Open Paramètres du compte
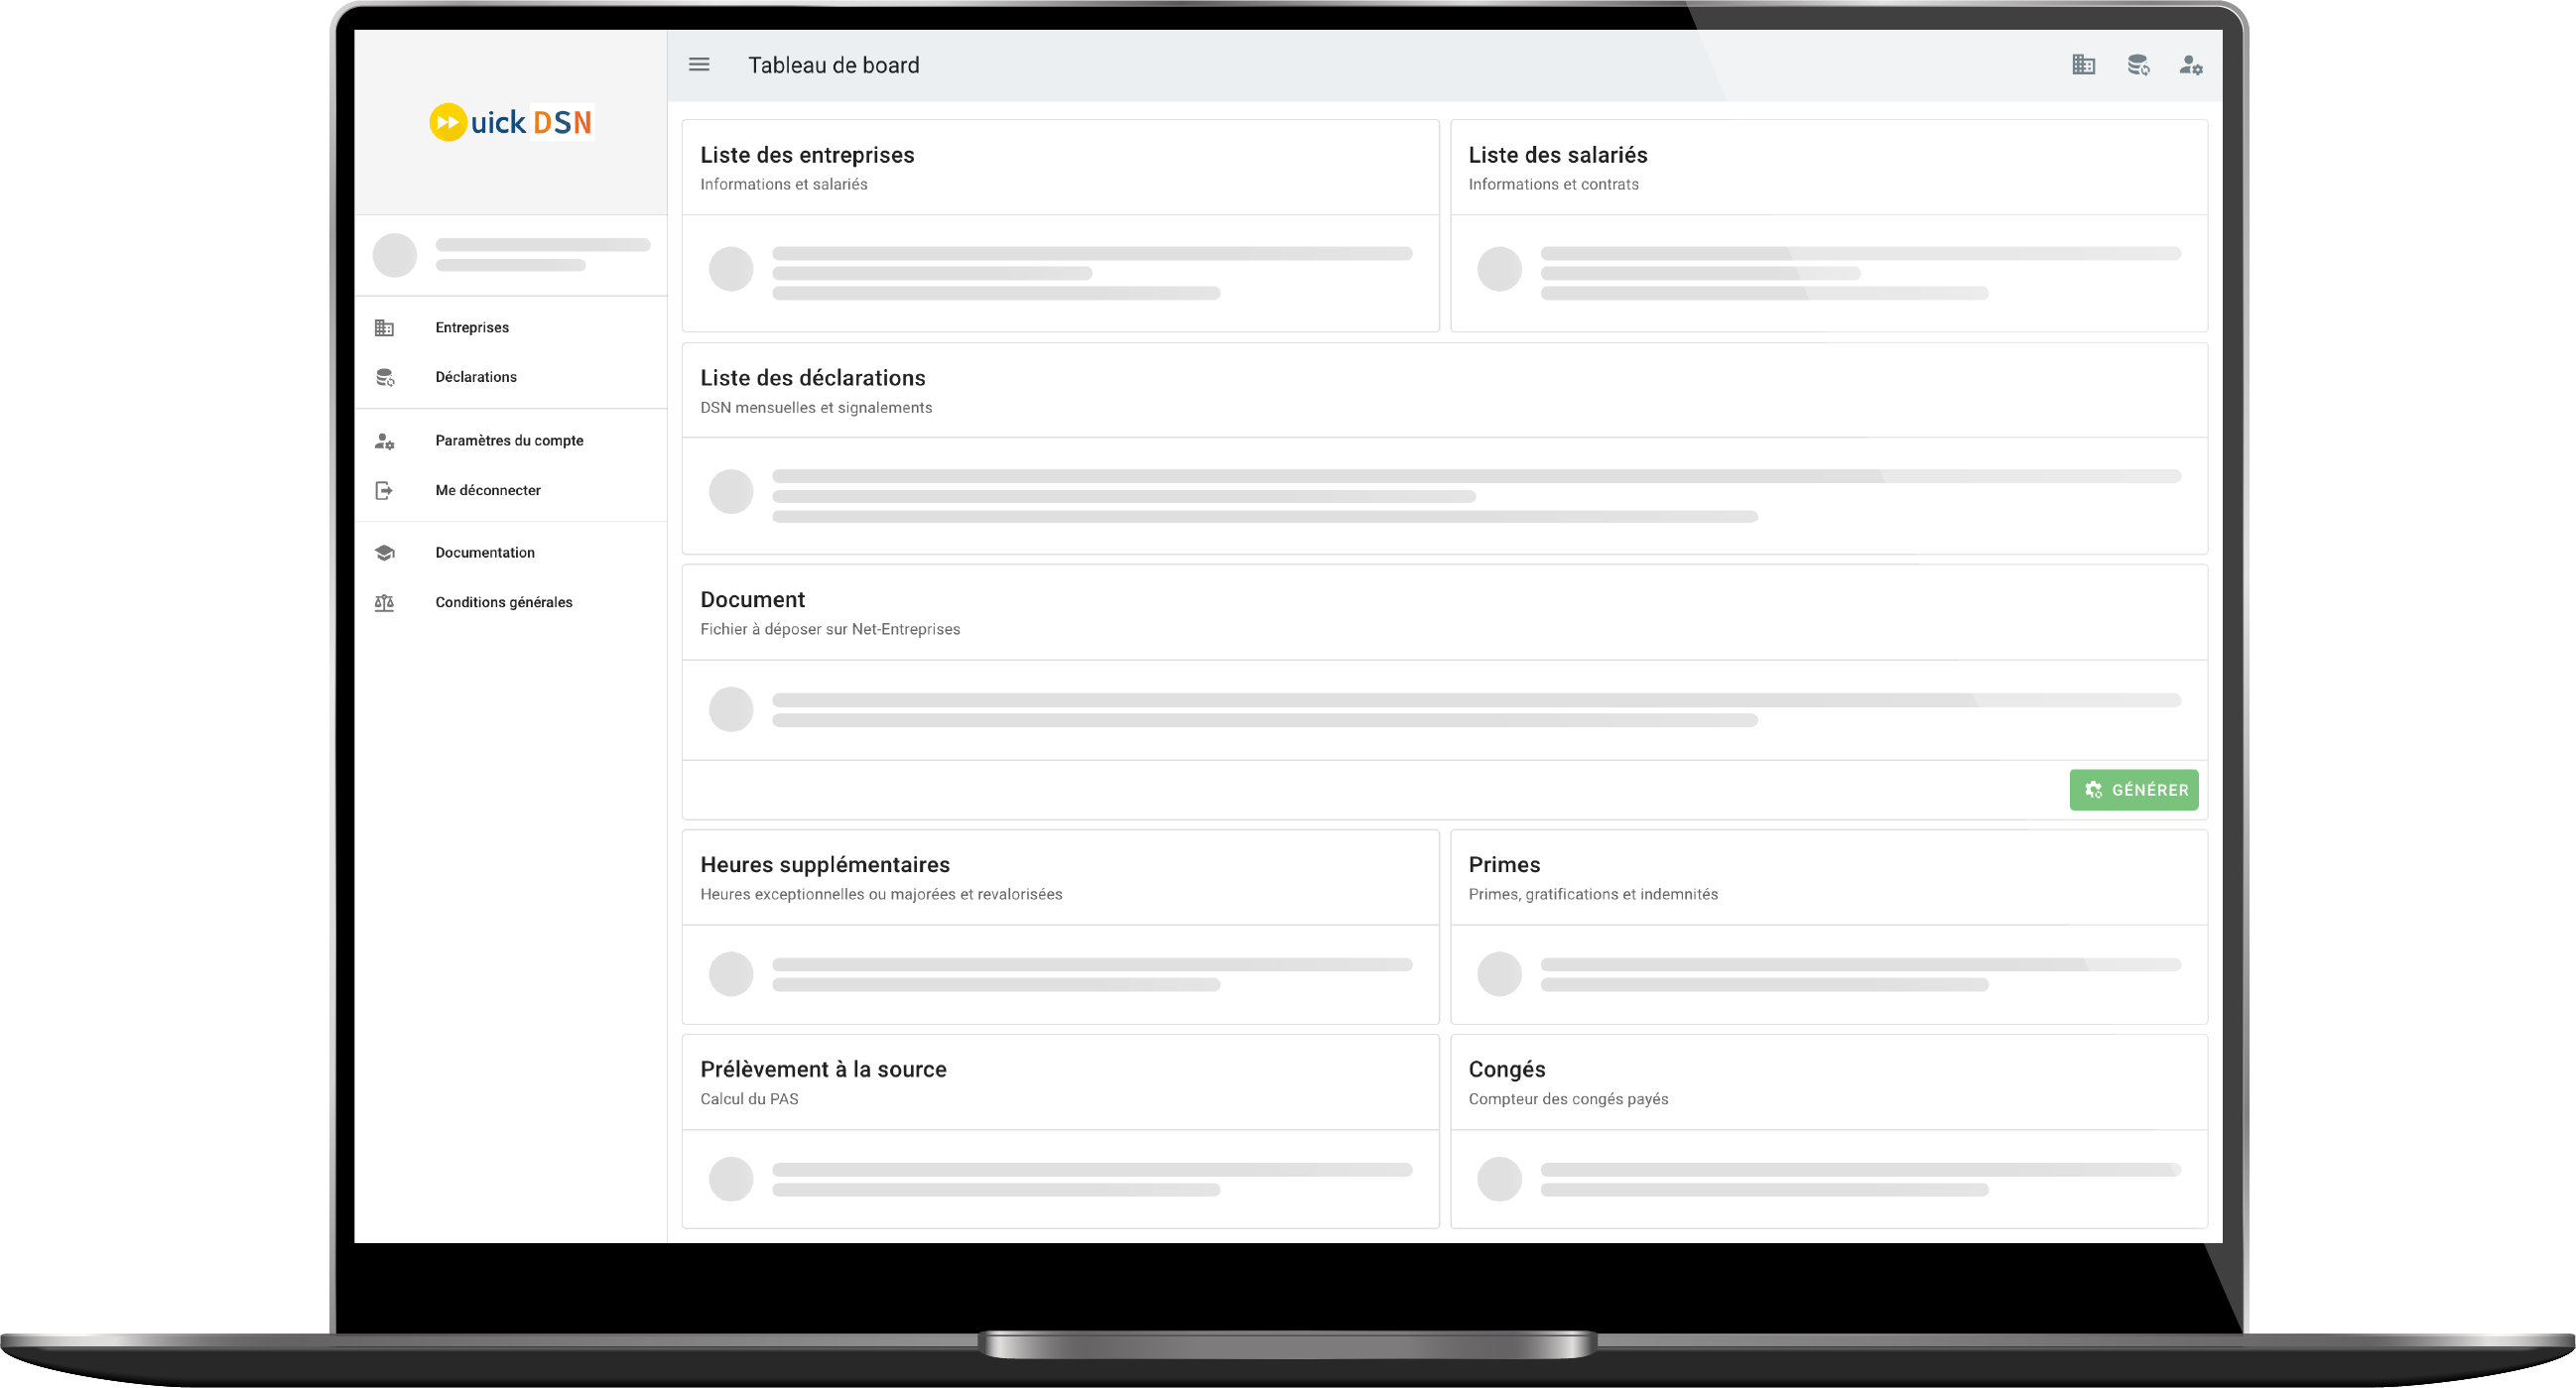2576x1388 pixels. [x=508, y=440]
